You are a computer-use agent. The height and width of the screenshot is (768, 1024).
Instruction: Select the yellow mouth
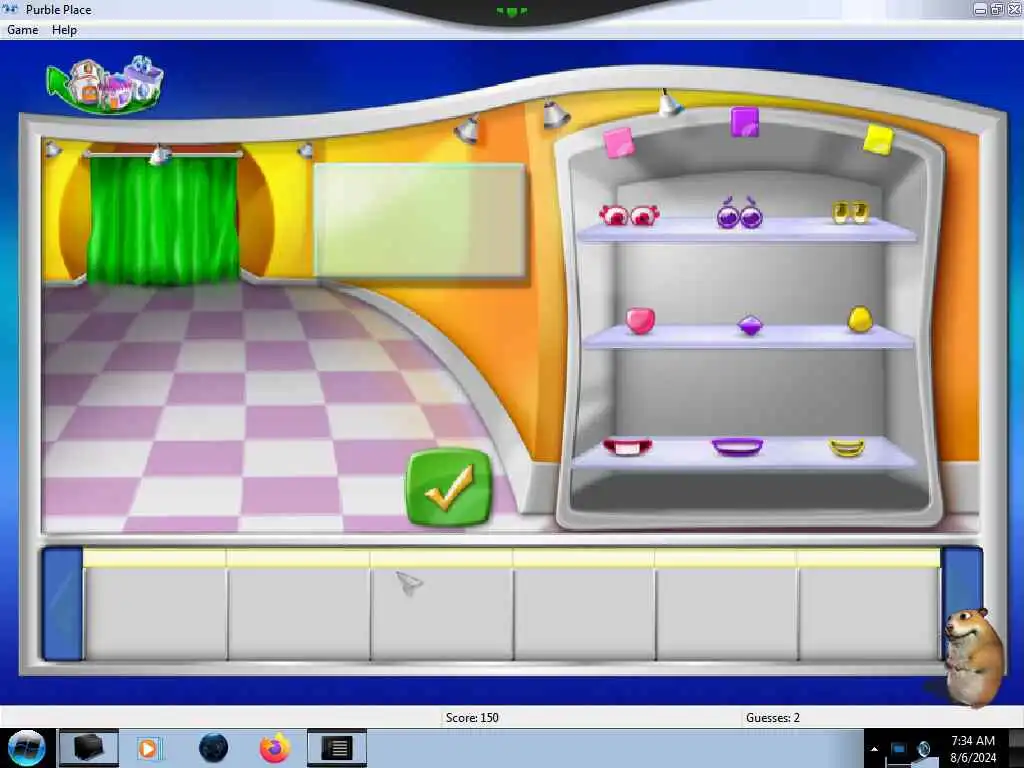[x=847, y=447]
